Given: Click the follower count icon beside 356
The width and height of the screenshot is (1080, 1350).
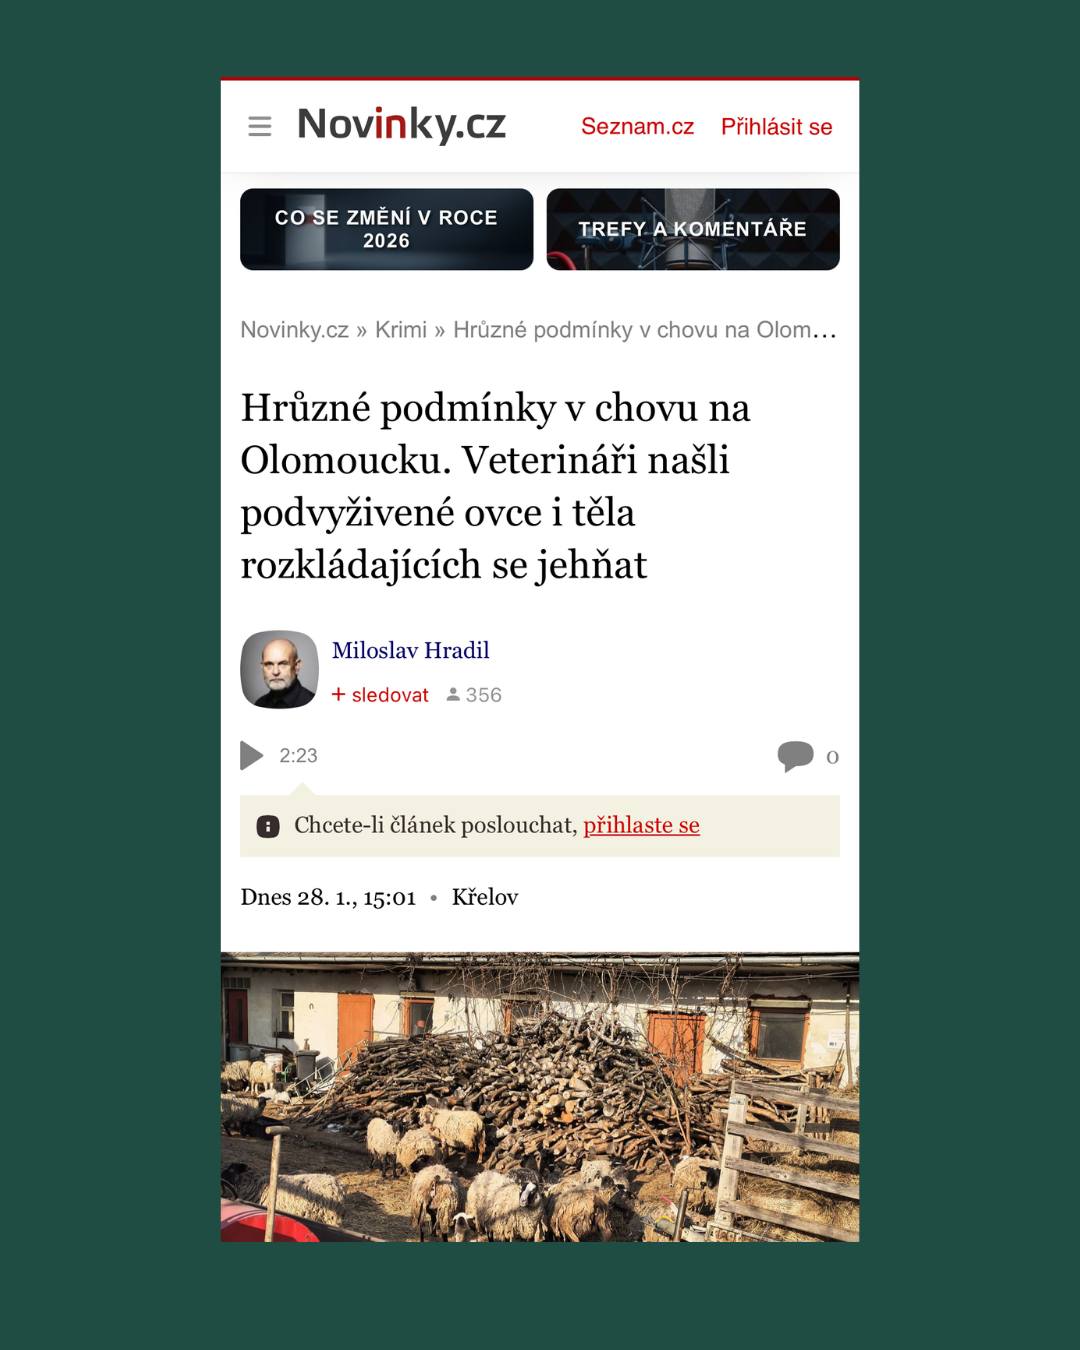Looking at the screenshot, I should pyautogui.click(x=453, y=694).
